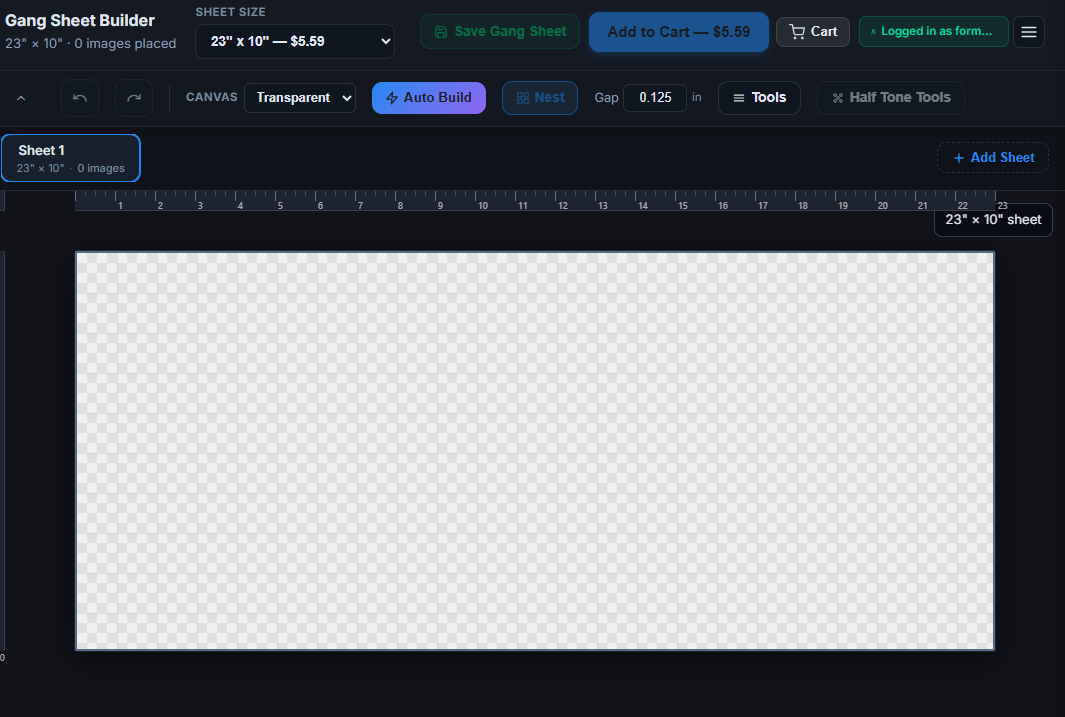Open the Canvas Transparent dropdown
Screen dimensions: 1065x717
[x=300, y=98]
